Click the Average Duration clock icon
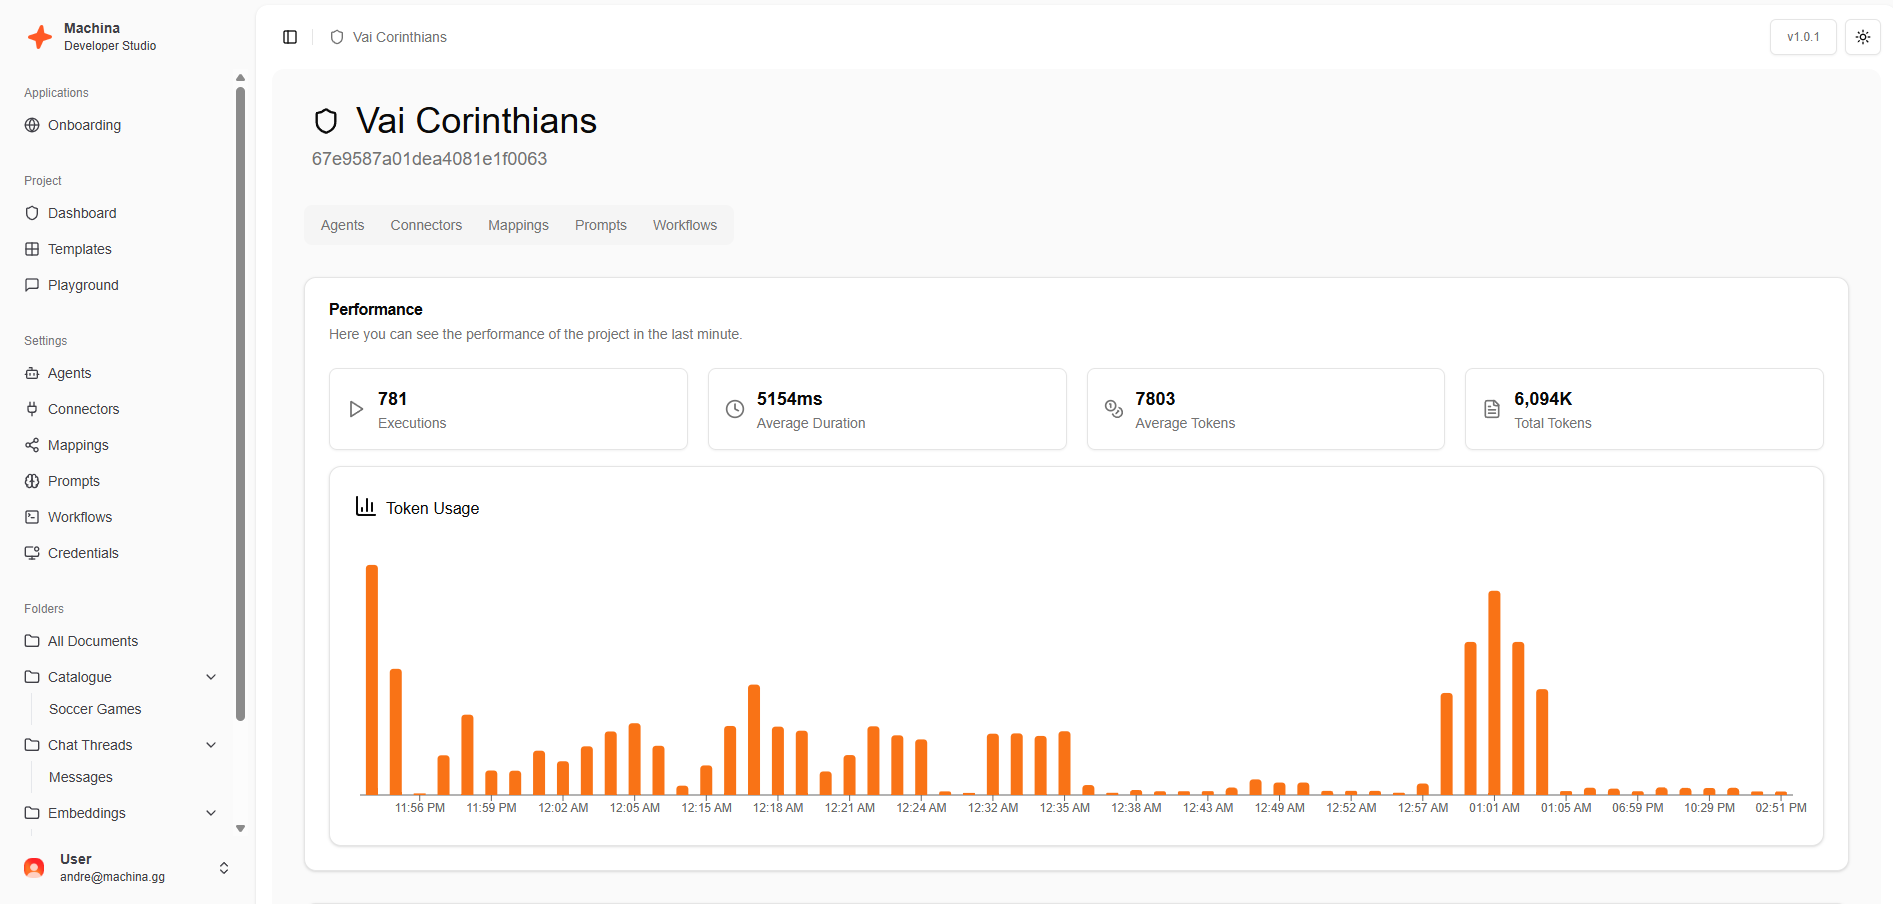The width and height of the screenshot is (1893, 904). click(735, 409)
